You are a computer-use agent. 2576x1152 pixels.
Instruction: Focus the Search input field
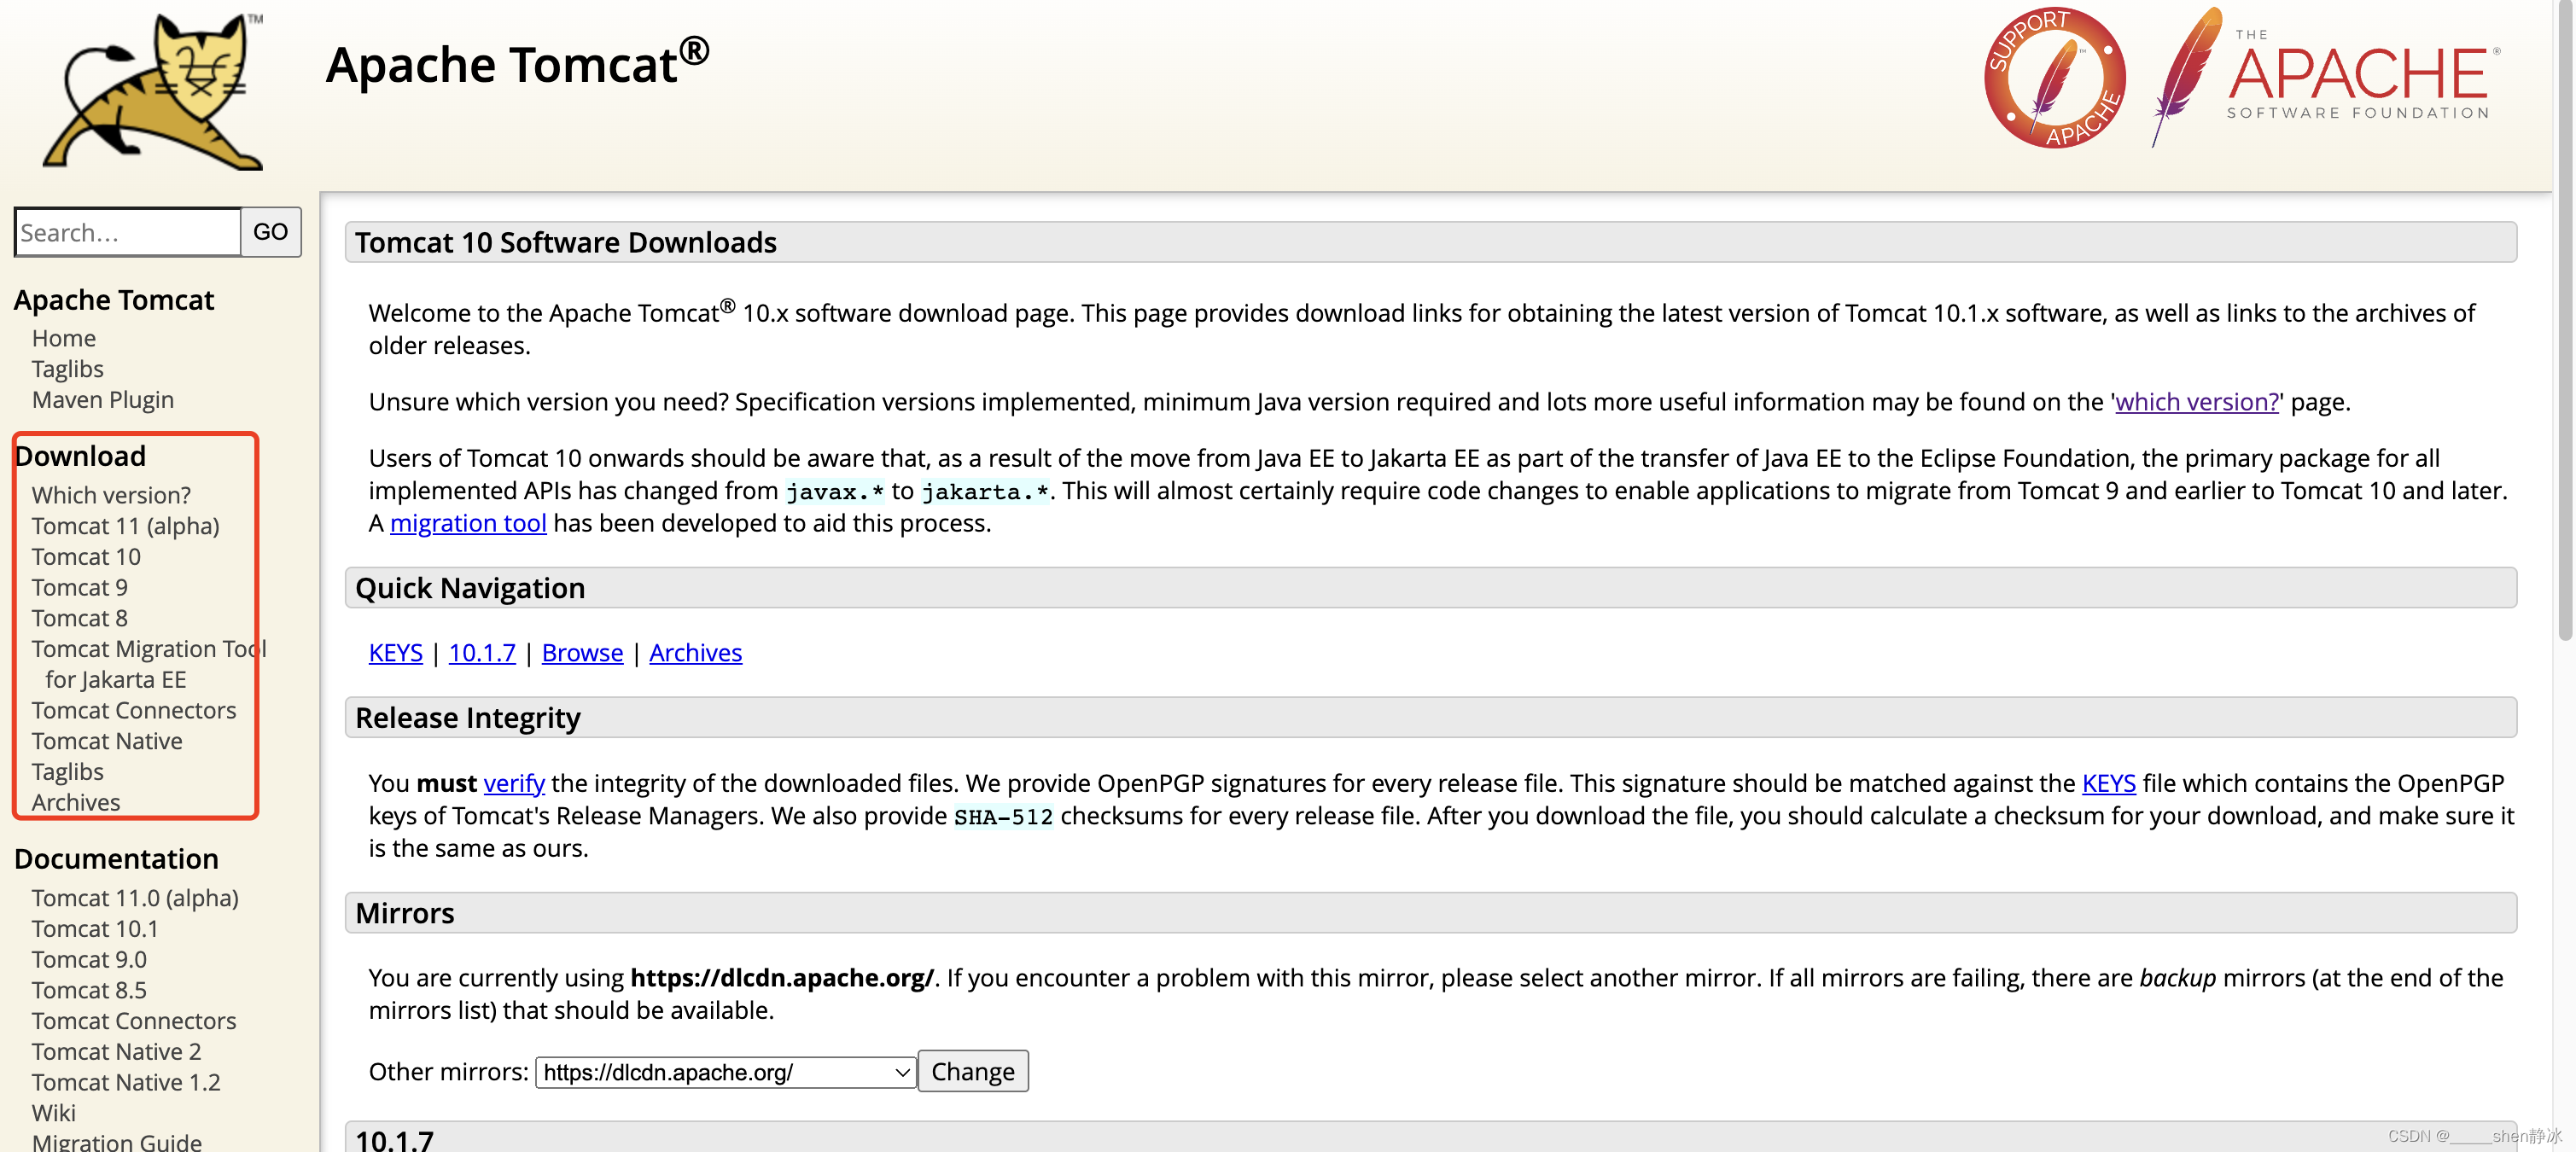click(127, 232)
